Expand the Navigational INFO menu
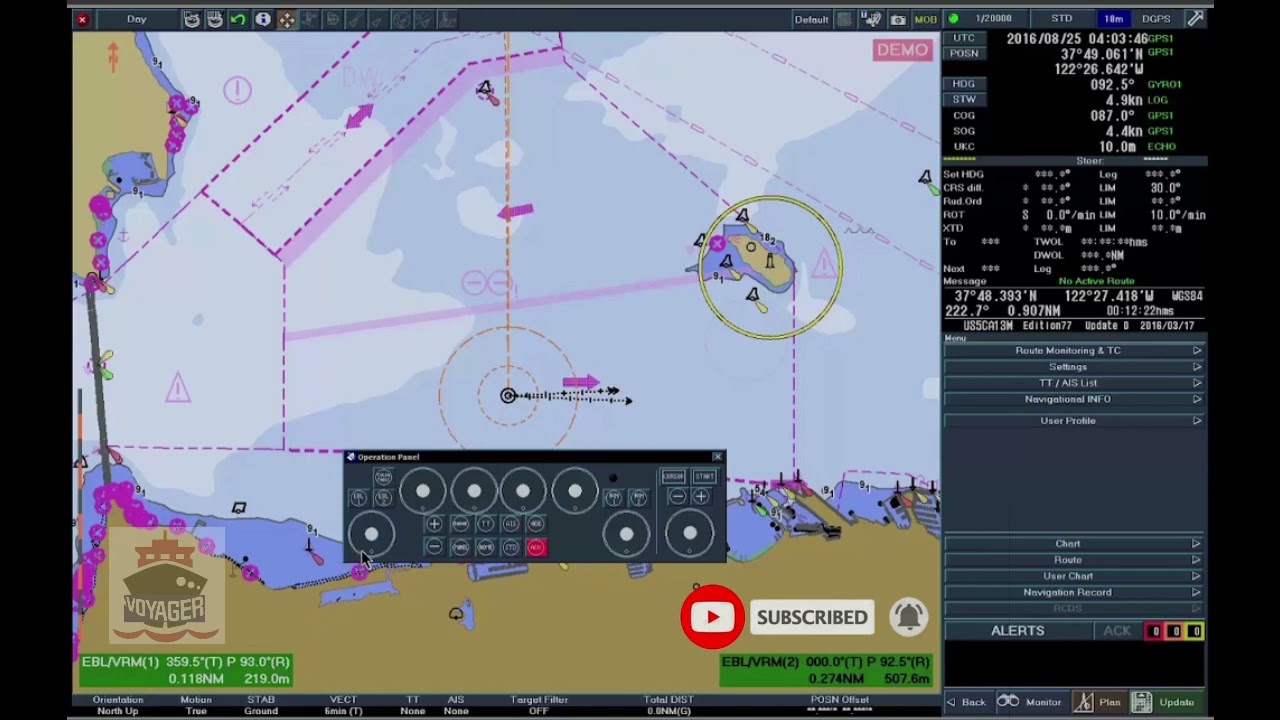Screen dimensions: 1280x720 [1073, 399]
